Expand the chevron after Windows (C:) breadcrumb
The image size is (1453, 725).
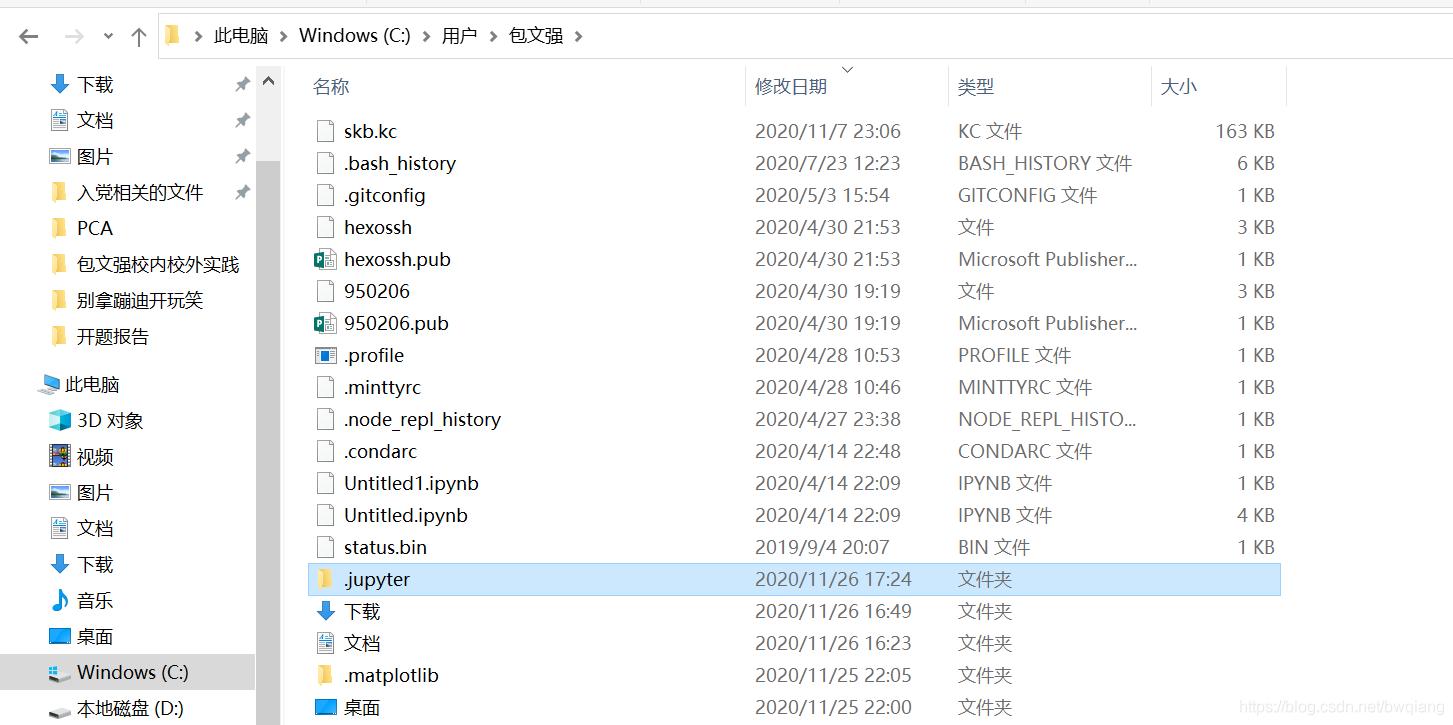[x=426, y=37]
